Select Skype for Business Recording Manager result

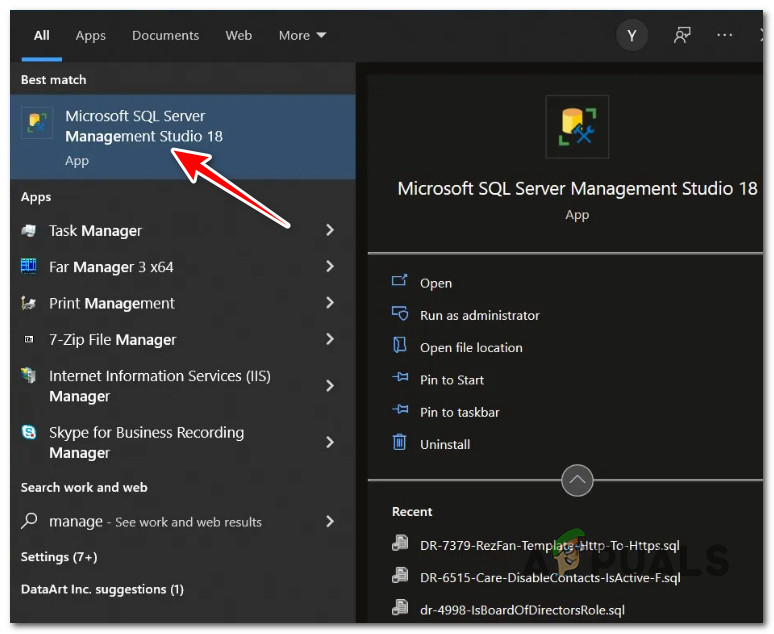click(x=183, y=442)
